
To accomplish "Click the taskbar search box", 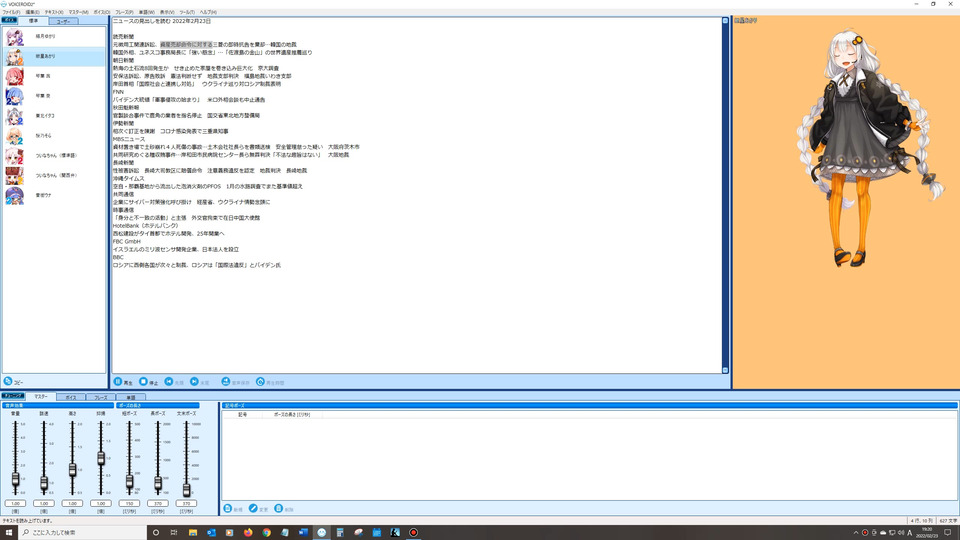I will point(82,532).
